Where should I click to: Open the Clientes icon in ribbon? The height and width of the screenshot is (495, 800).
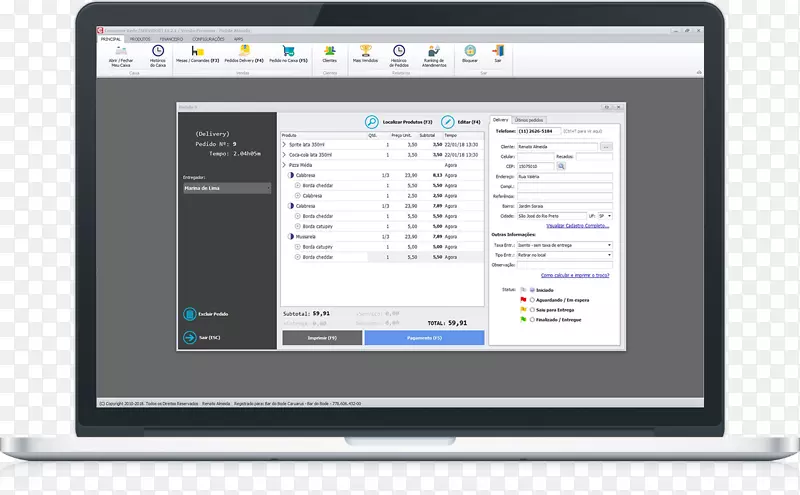click(x=330, y=51)
